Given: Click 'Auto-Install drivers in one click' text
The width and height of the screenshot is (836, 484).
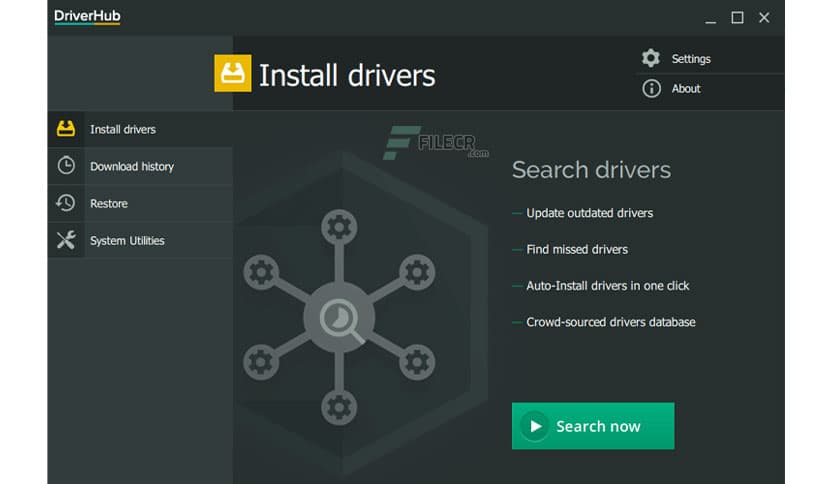Looking at the screenshot, I should tap(607, 286).
